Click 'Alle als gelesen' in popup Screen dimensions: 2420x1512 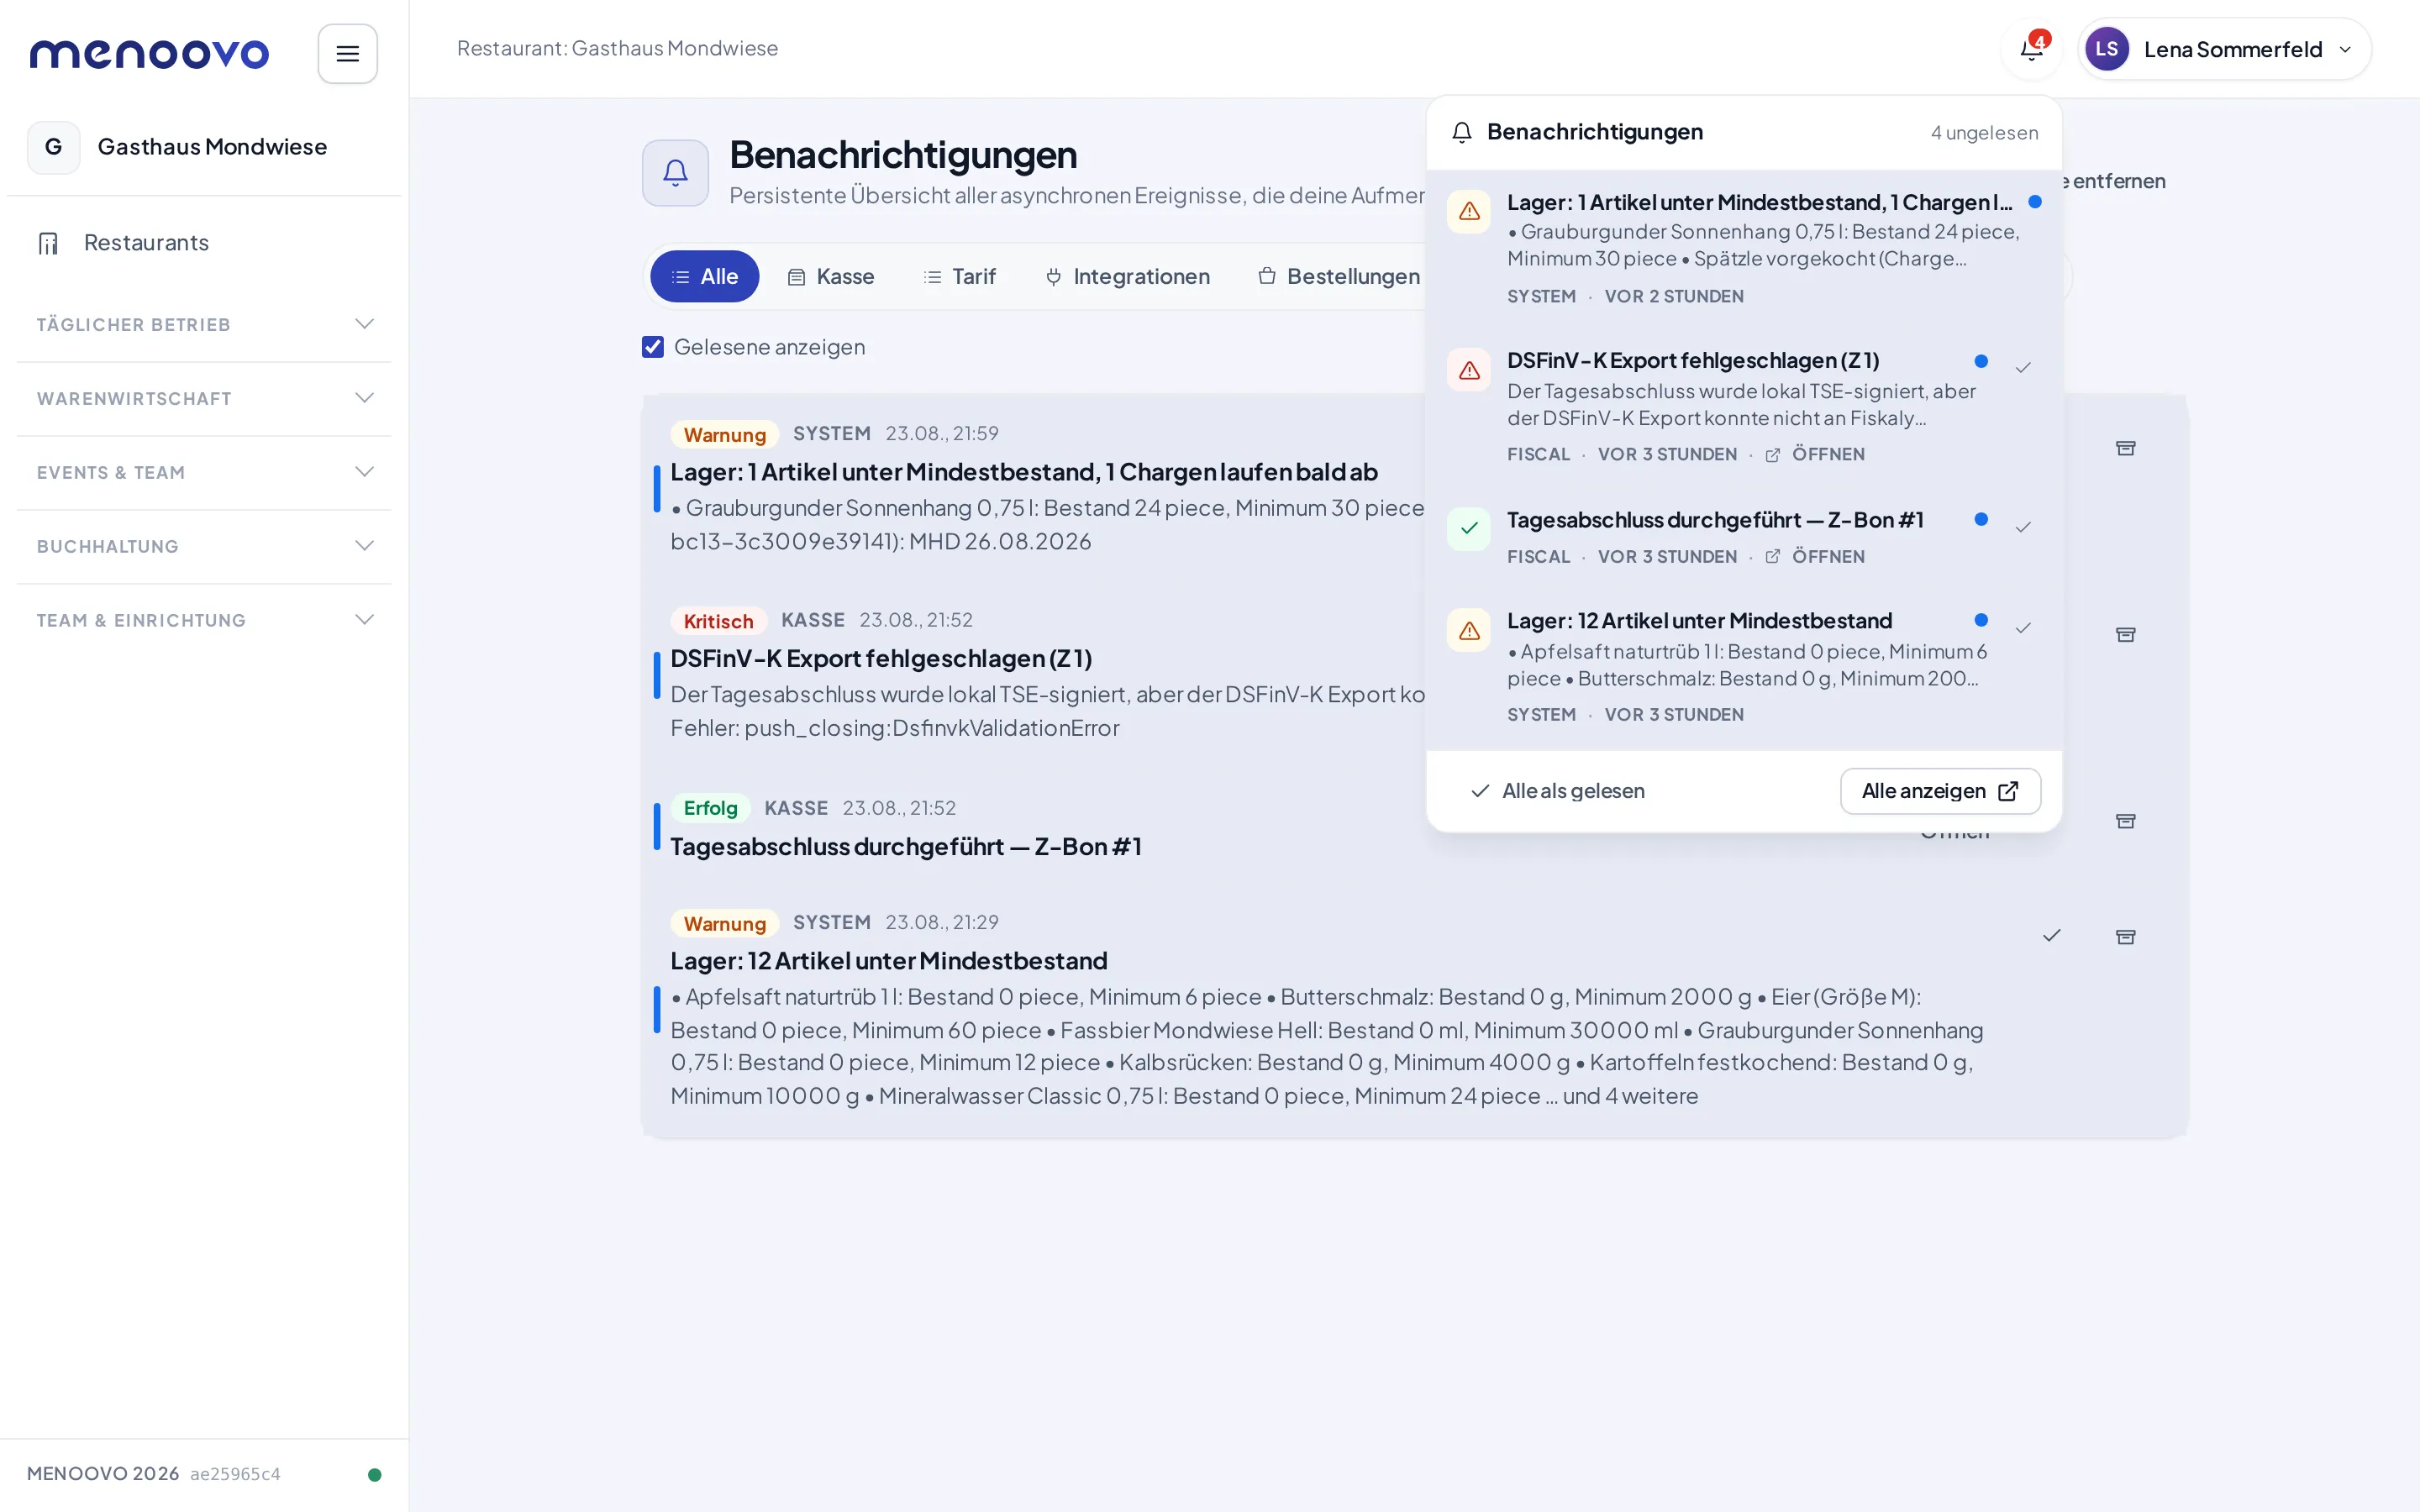click(1558, 791)
